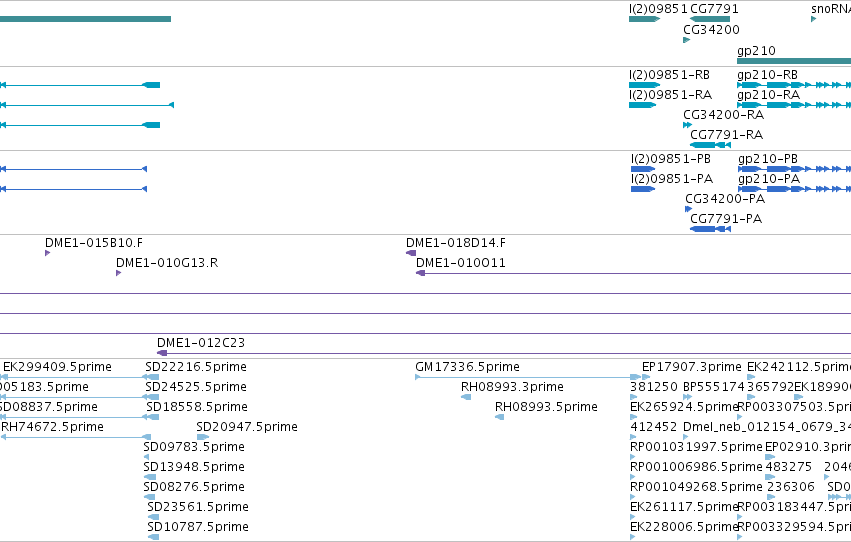The image size is (851, 542).
Task: Select the GM17336.5prime EST feature
Action: [x=528, y=377]
